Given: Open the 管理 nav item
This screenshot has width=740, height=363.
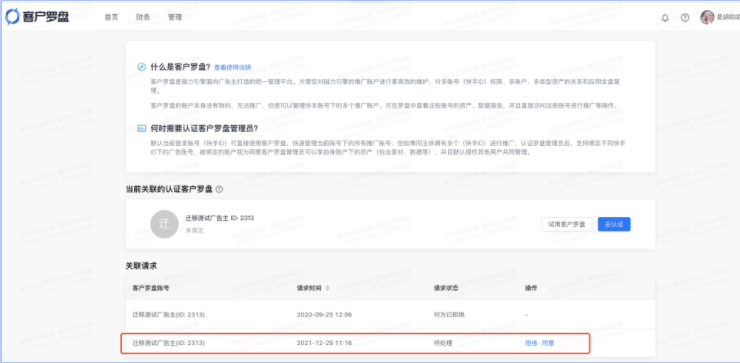Looking at the screenshot, I should pos(175,17).
